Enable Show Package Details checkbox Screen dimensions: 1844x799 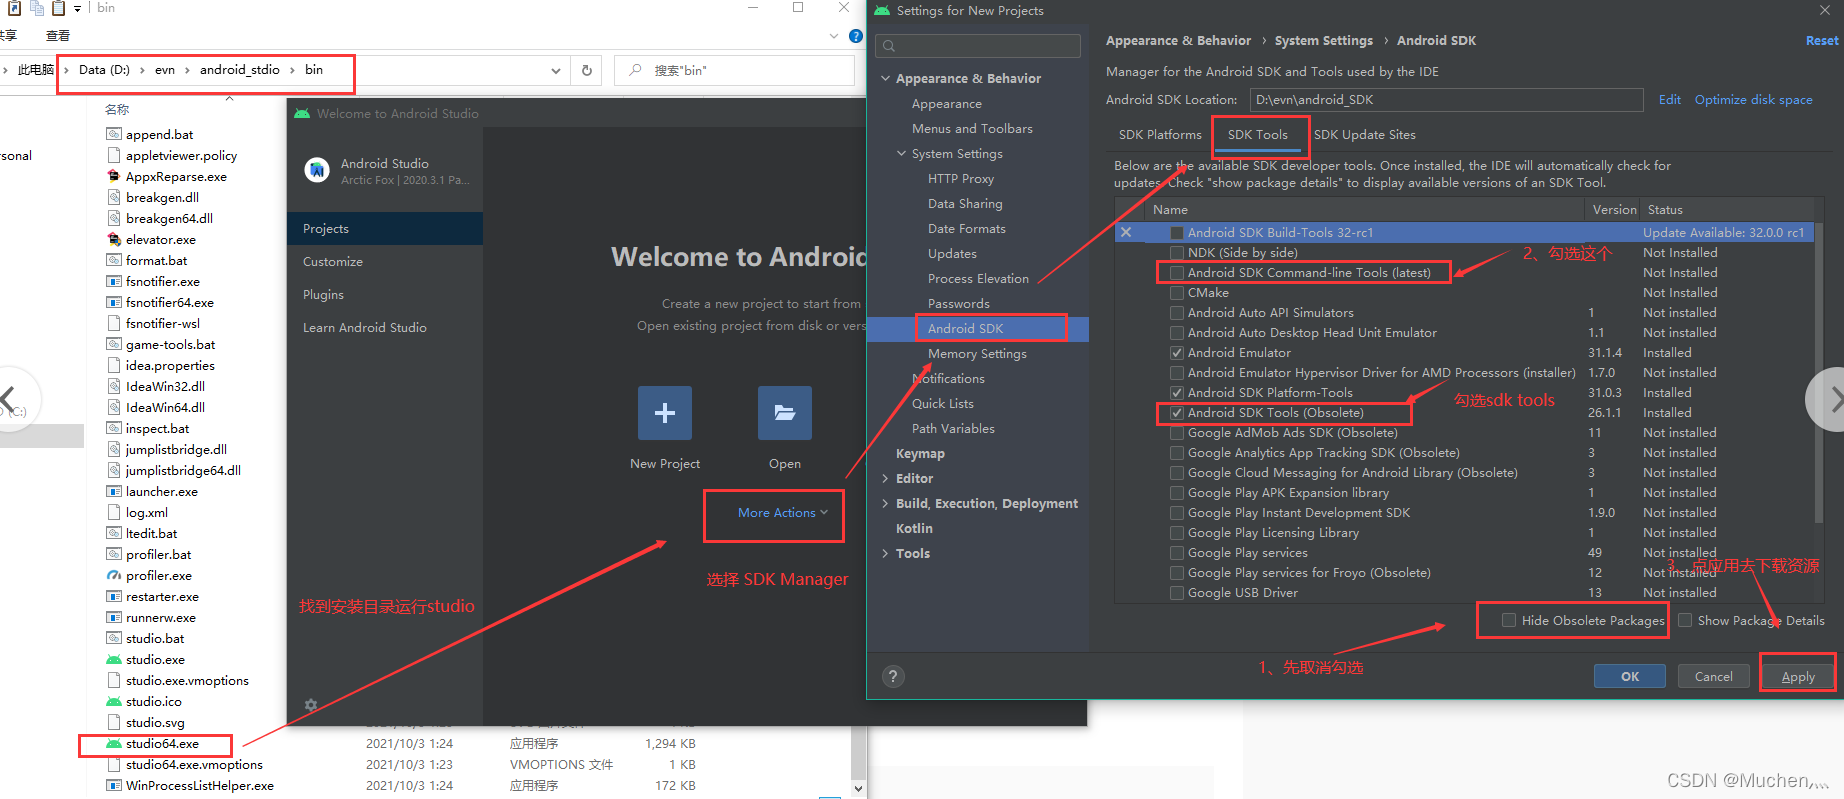[x=1685, y=620]
